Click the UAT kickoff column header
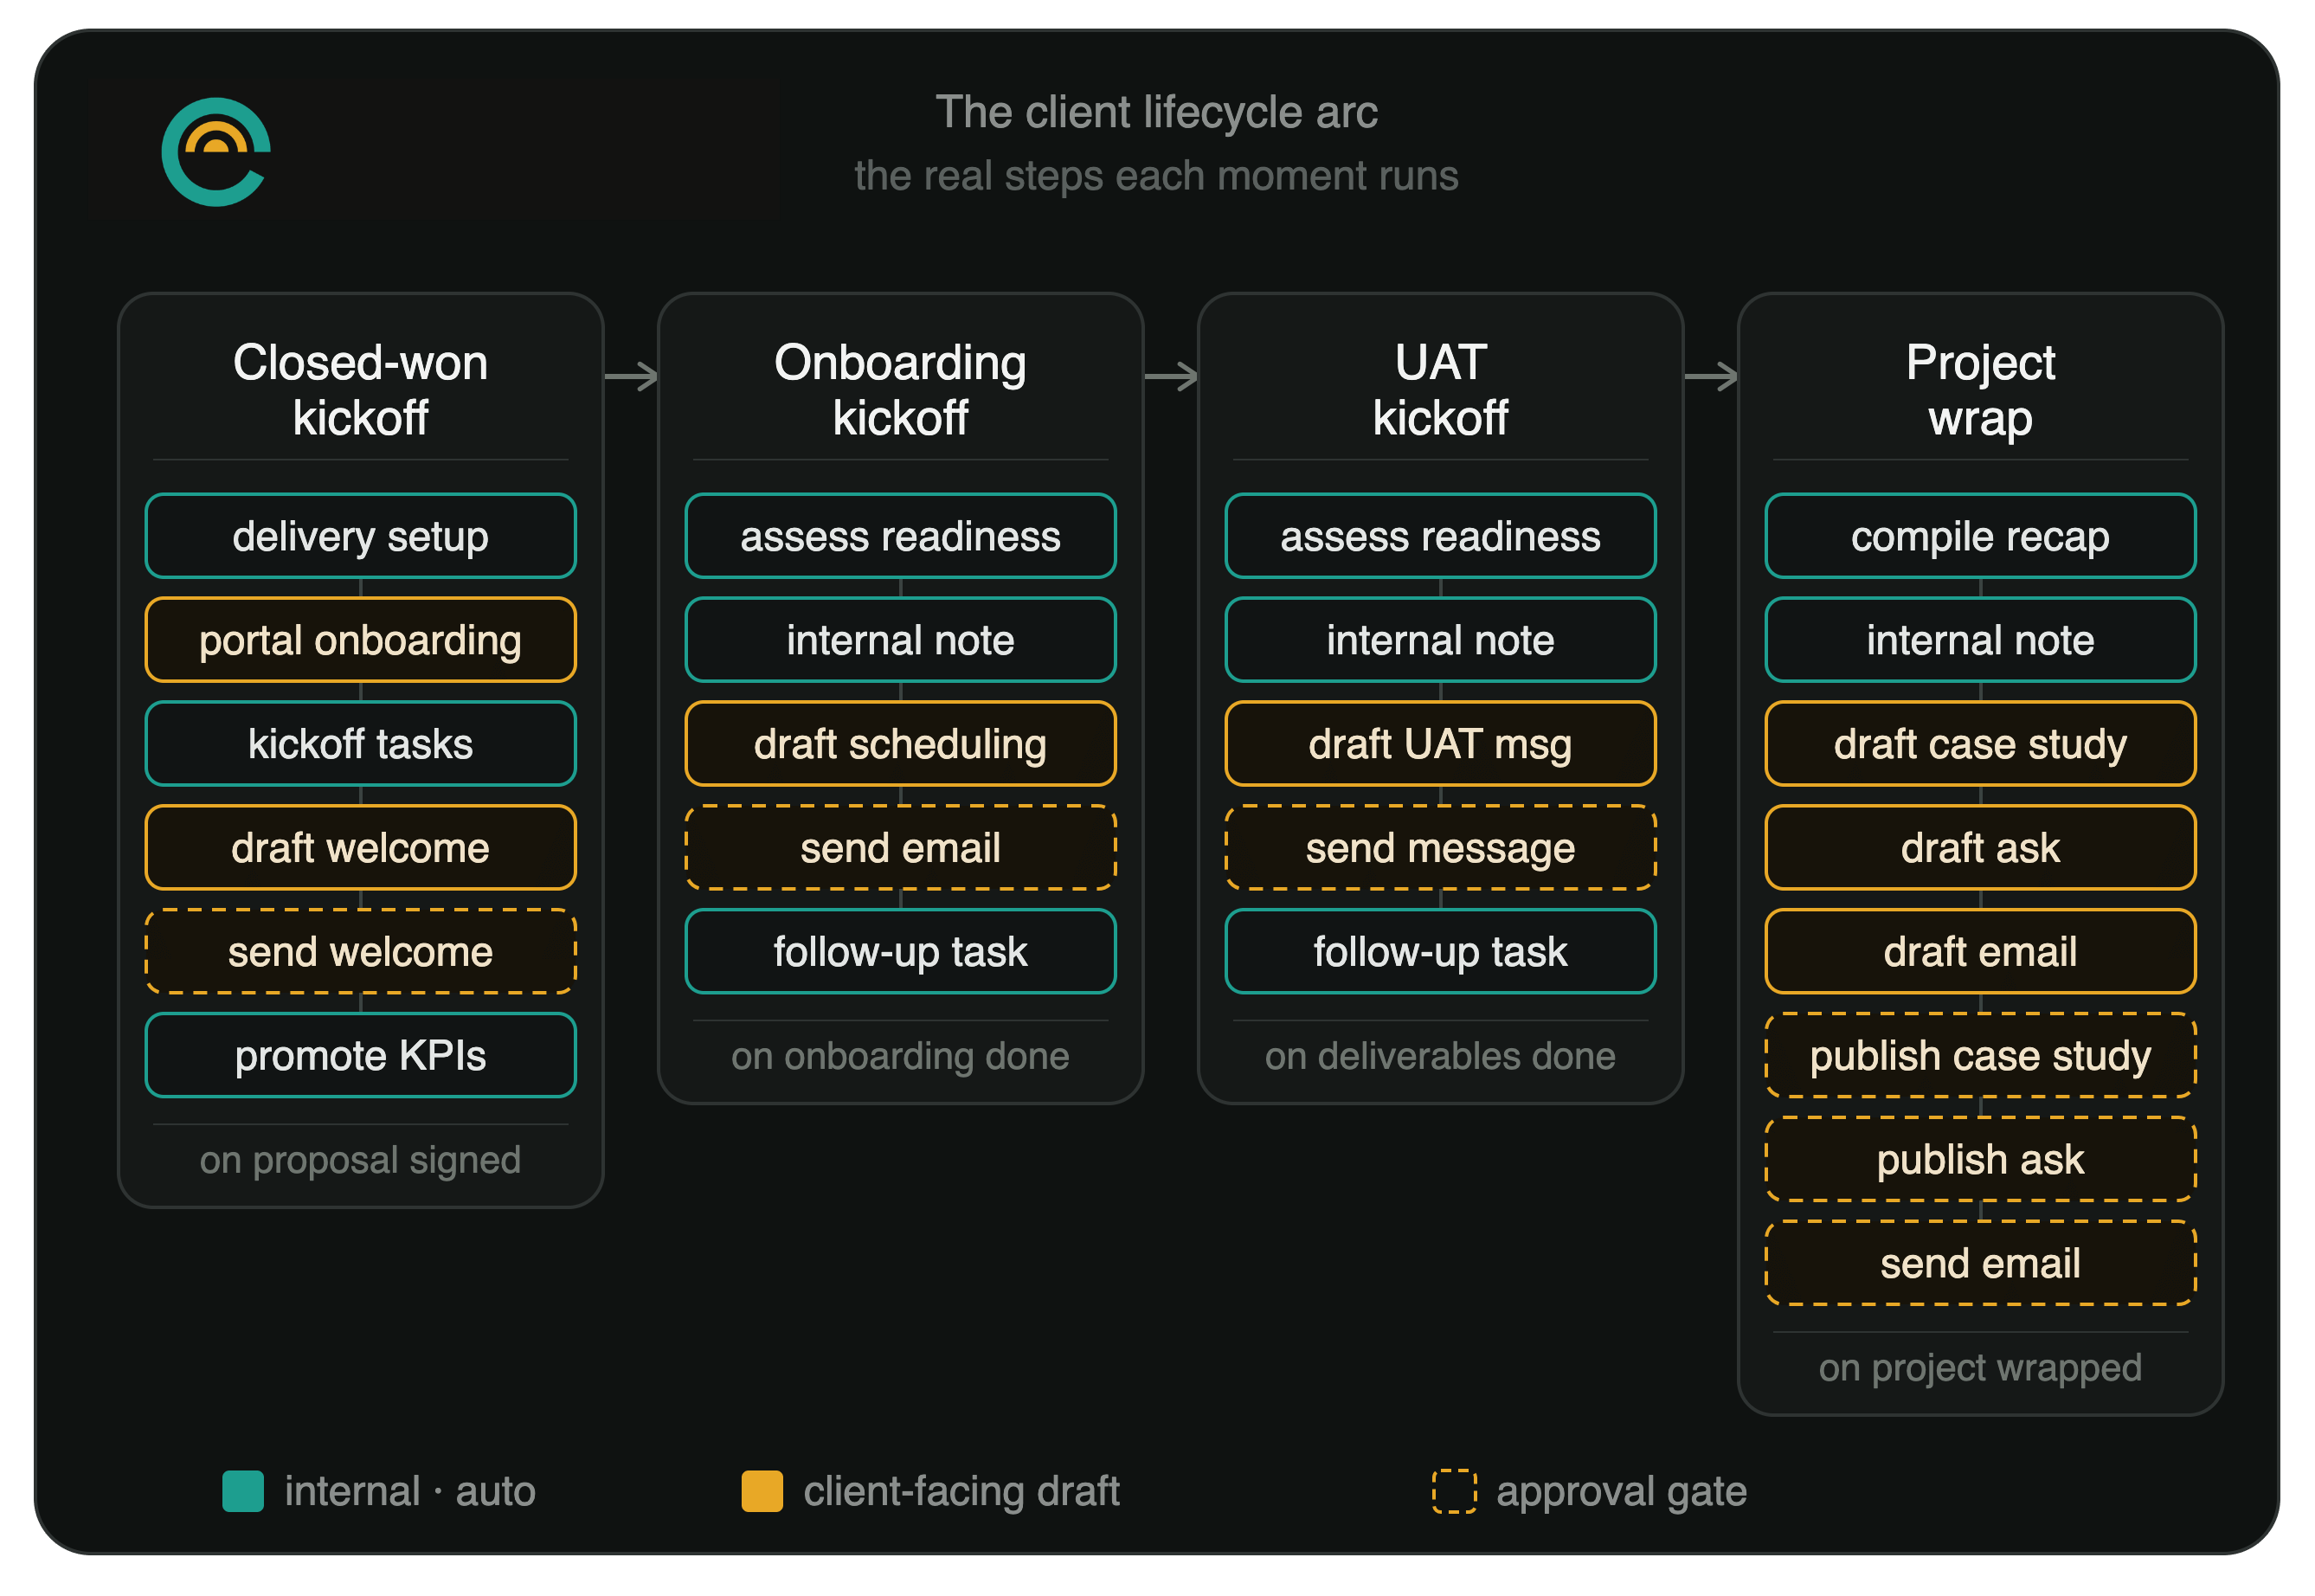The image size is (2315, 1596). (x=1440, y=390)
